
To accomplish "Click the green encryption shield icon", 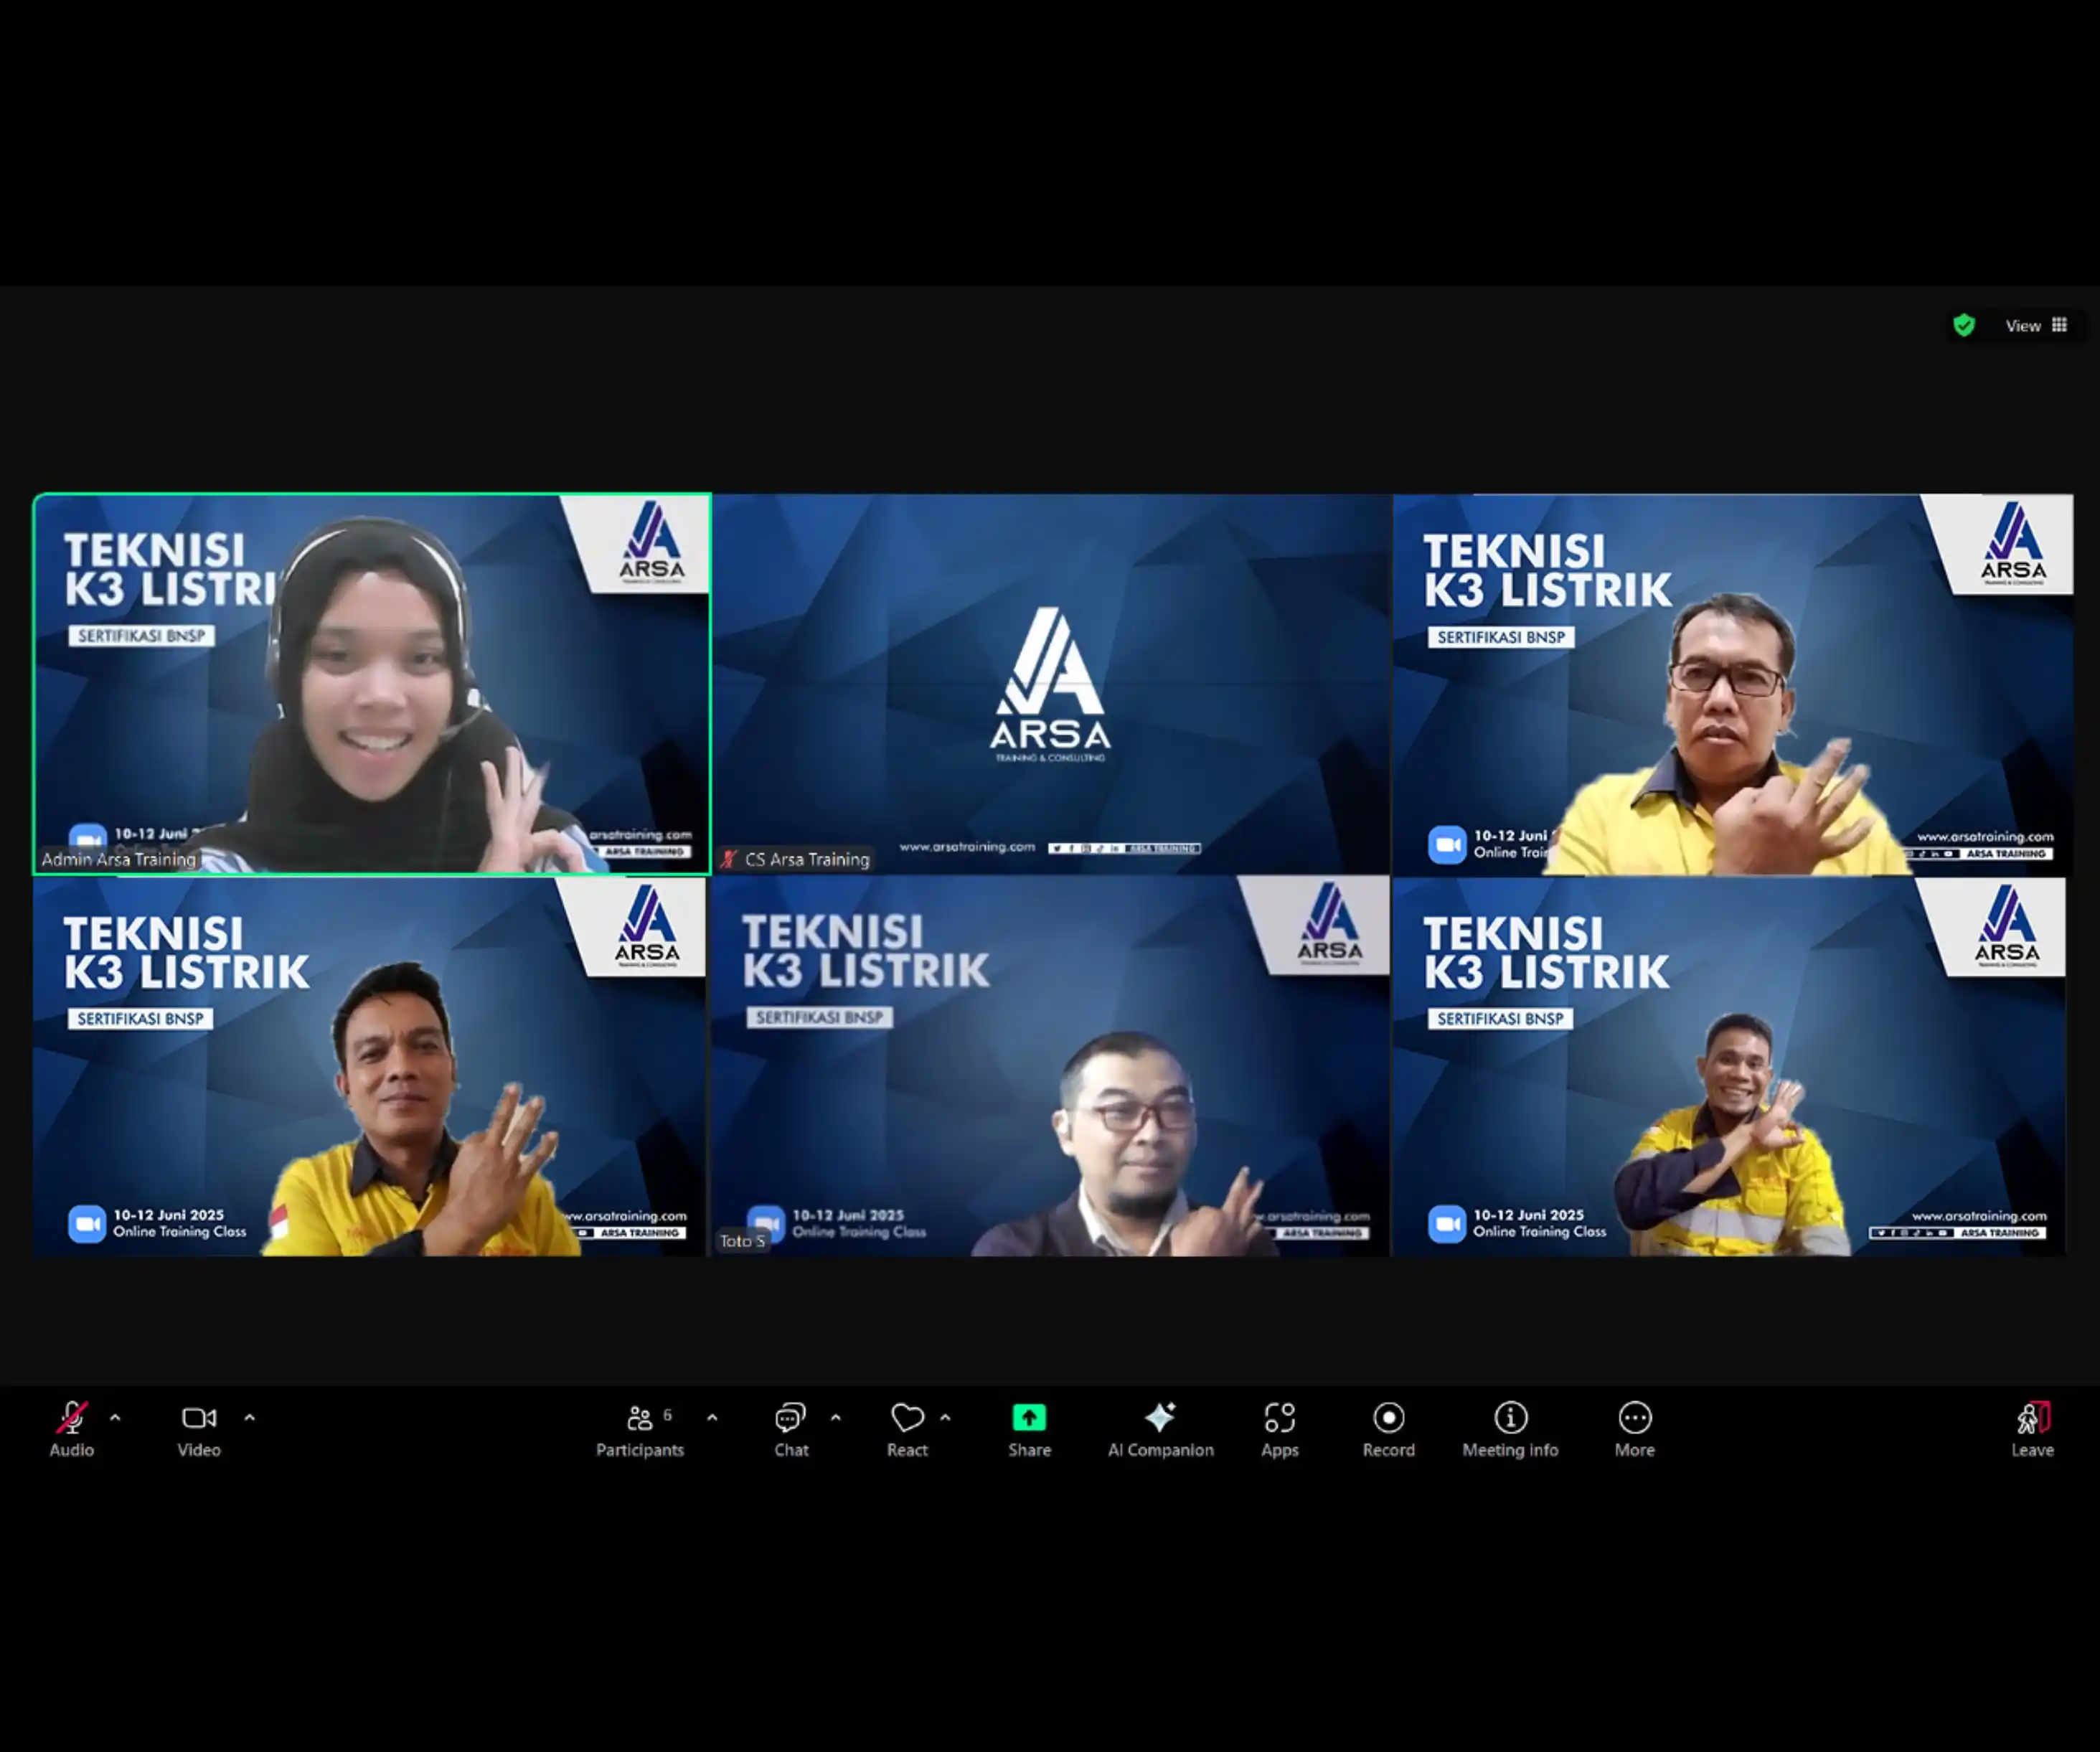I will (1964, 325).
